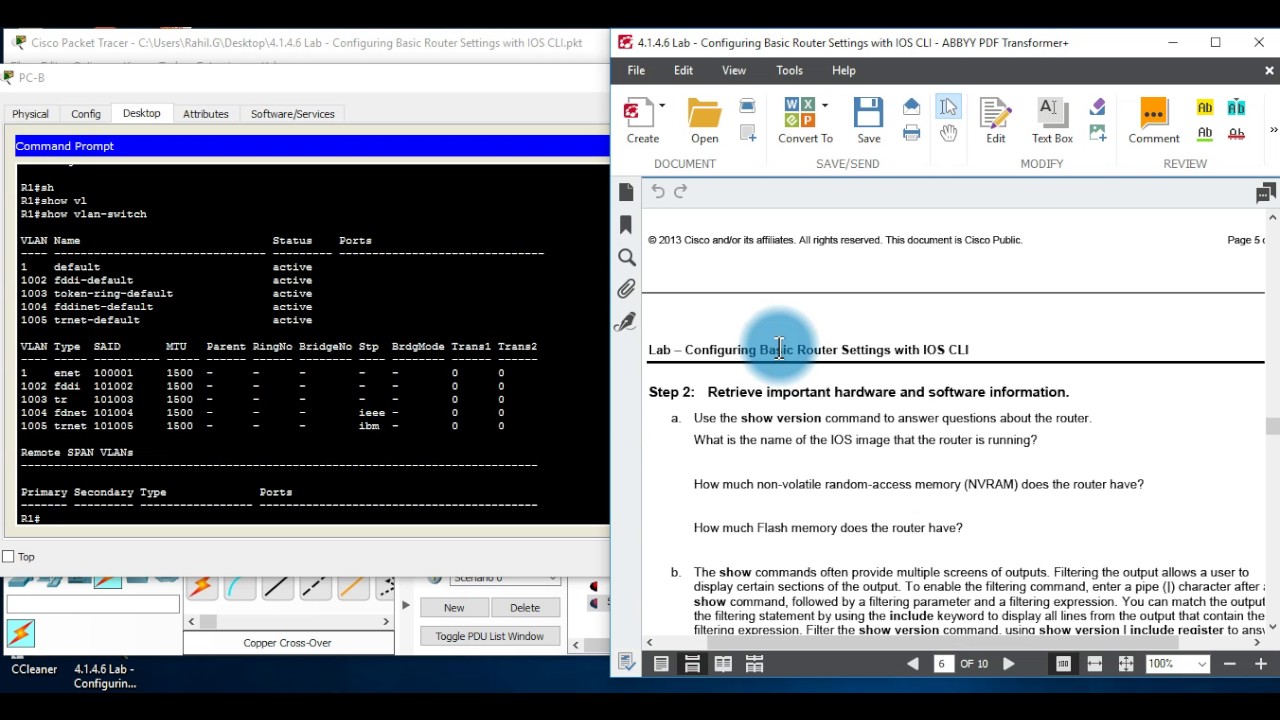Screen dimensions: 1280x720
Task: Click the PDF vertical scrollbar thumb
Action: click(x=1272, y=427)
